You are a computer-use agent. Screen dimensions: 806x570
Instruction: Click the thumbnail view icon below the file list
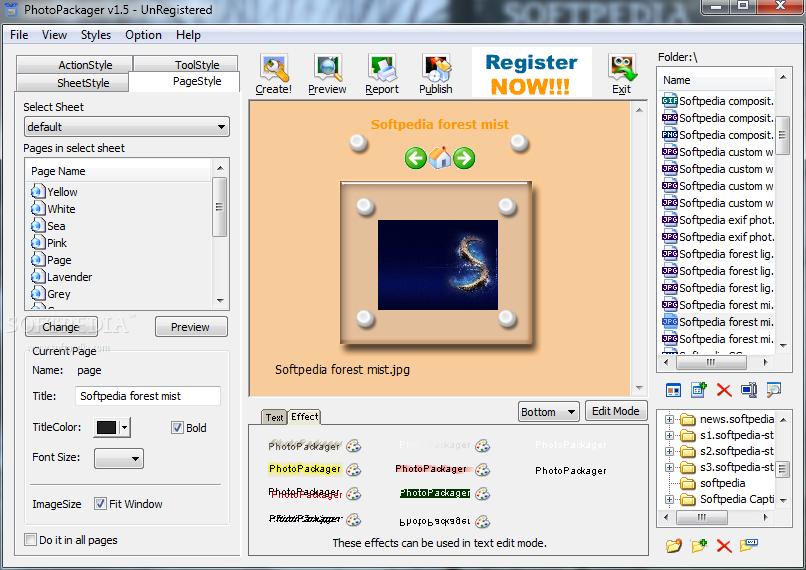(673, 390)
